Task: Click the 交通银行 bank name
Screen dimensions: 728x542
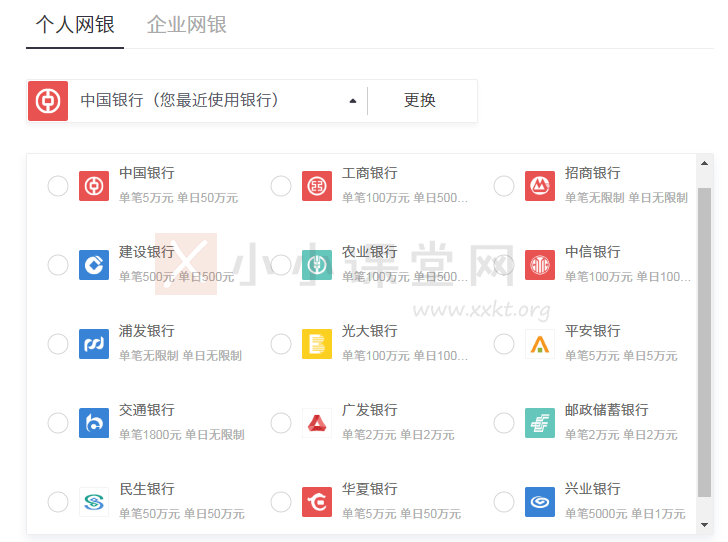Action: [147, 410]
